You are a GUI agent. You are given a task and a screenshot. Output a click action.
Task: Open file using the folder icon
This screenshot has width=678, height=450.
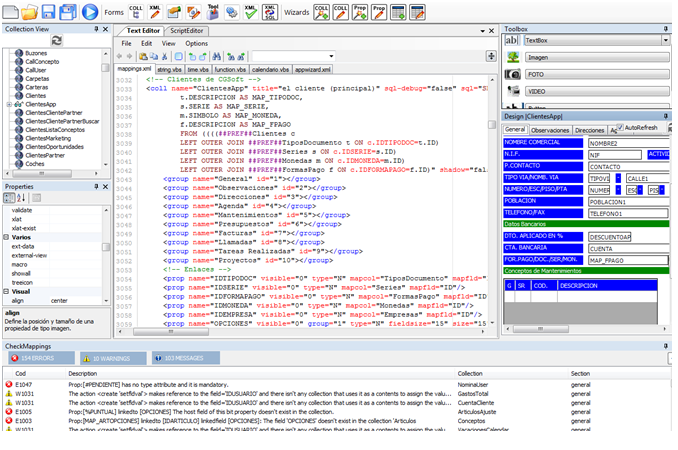click(29, 12)
